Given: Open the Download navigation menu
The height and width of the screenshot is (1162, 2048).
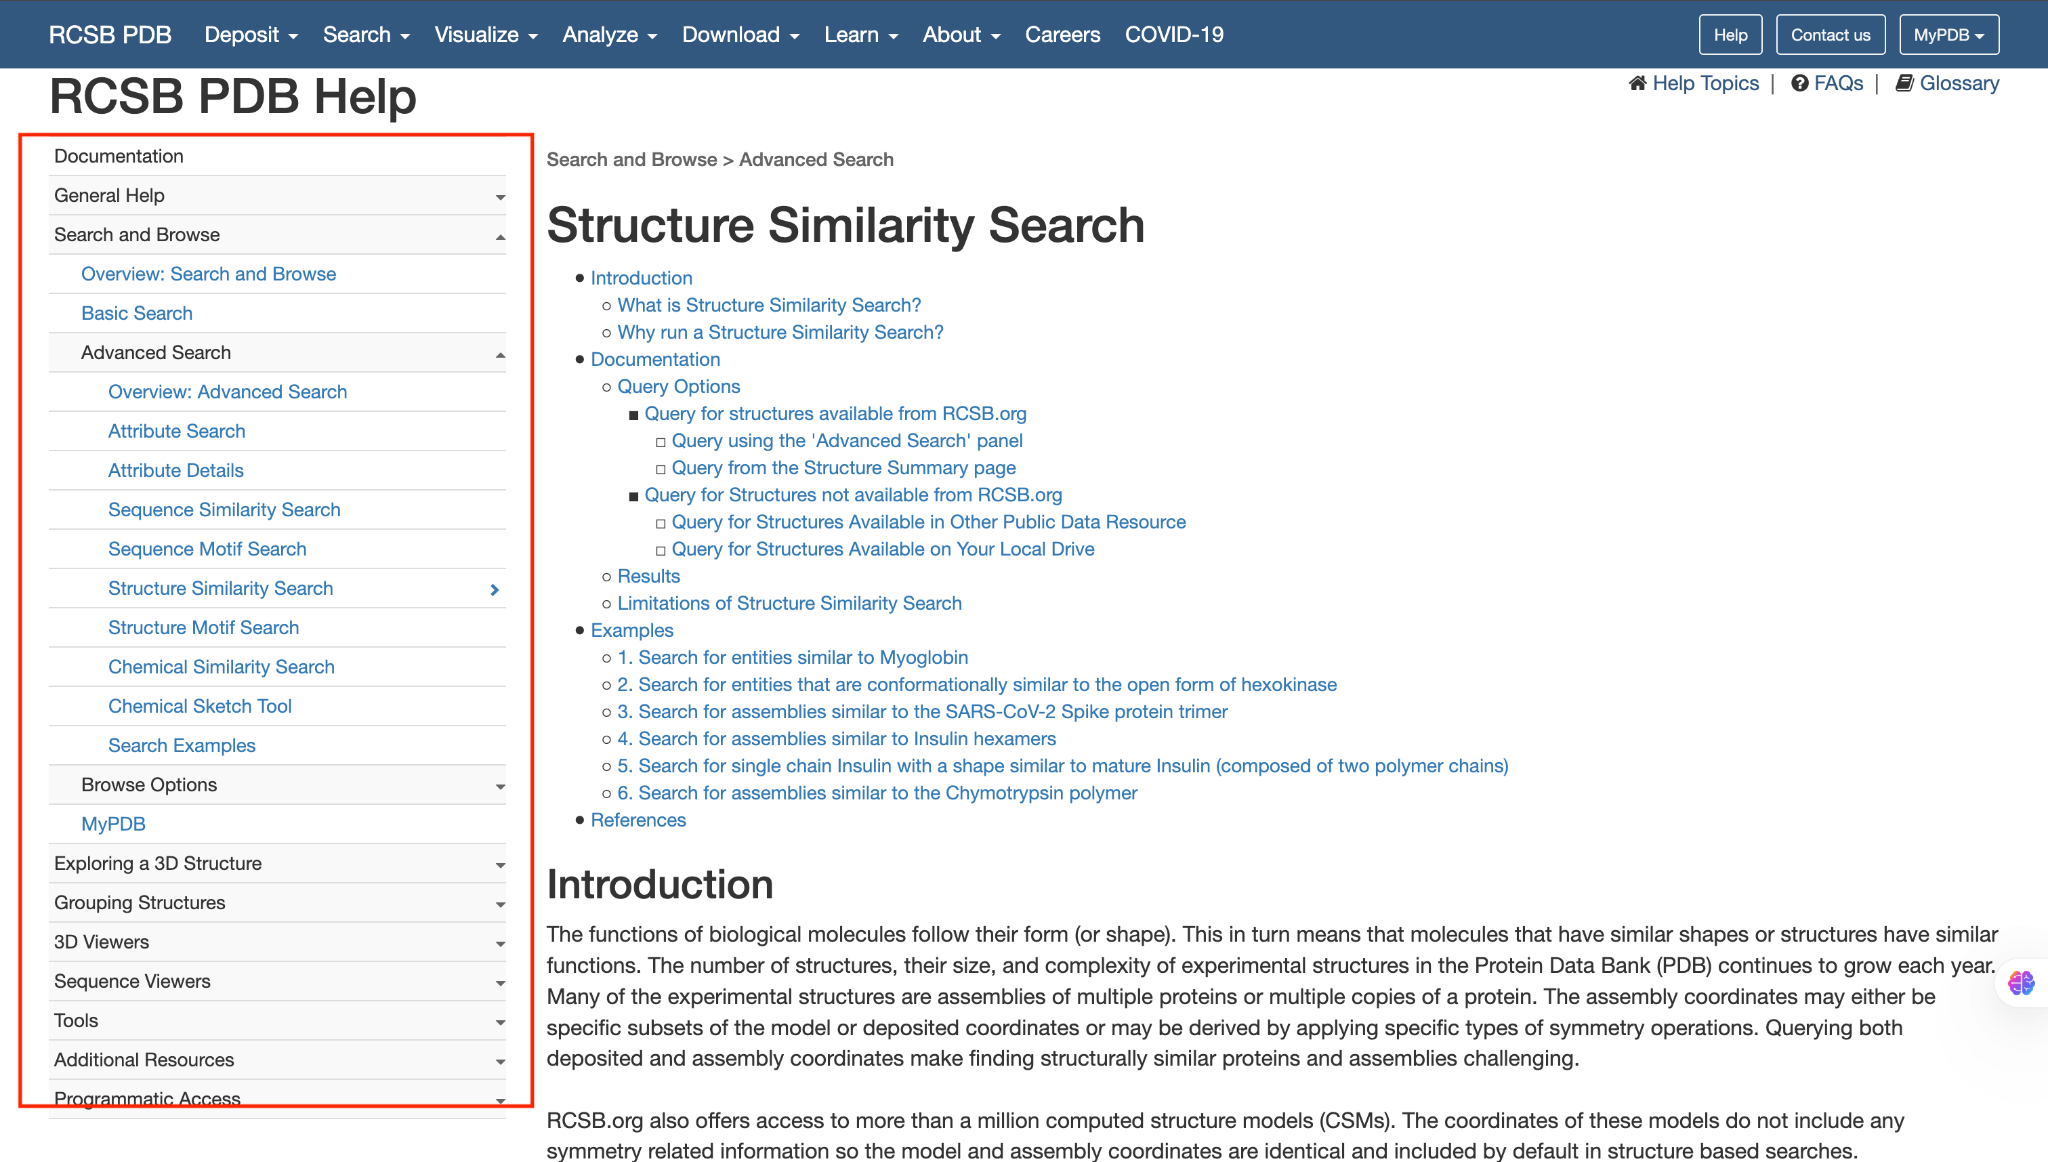Looking at the screenshot, I should 740,35.
